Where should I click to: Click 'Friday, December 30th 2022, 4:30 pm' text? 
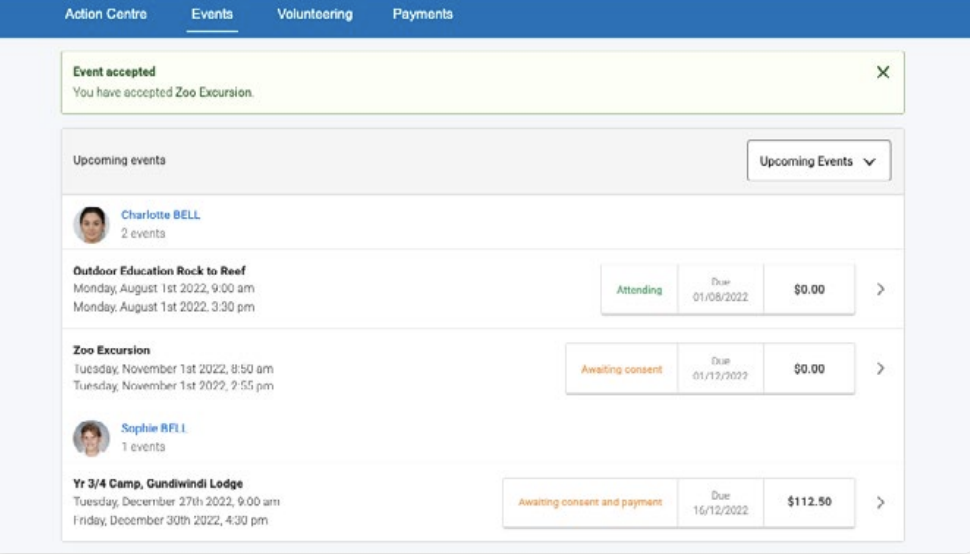click(x=170, y=520)
